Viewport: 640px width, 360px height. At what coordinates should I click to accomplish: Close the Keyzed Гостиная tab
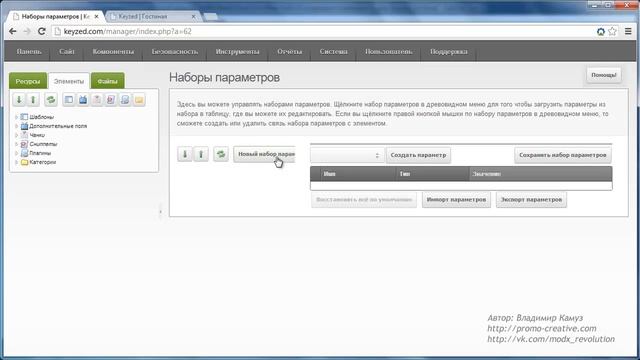tap(193, 16)
